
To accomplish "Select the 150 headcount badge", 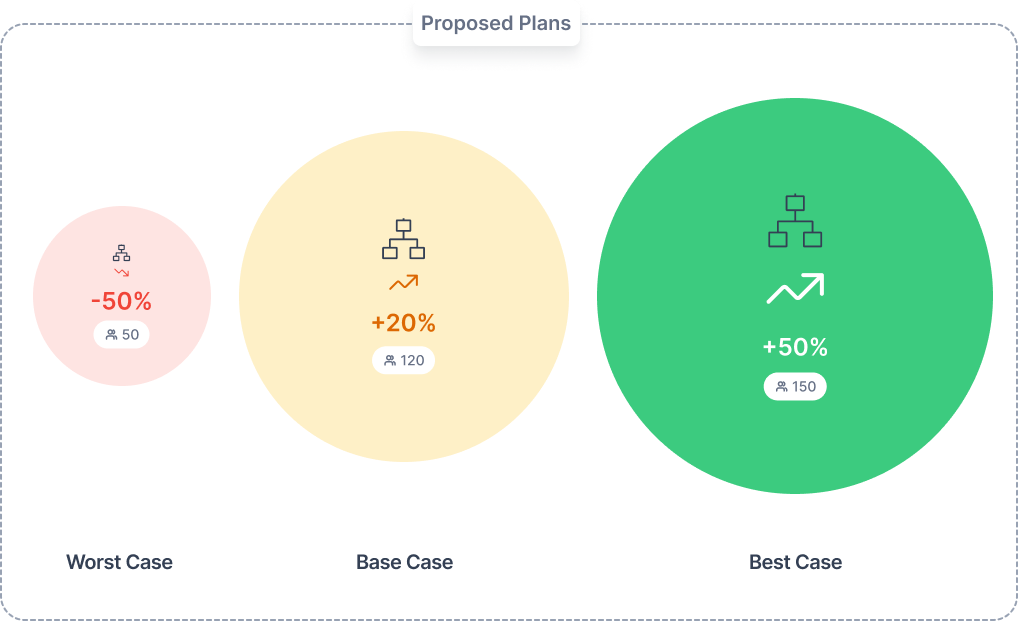I will 795,387.
